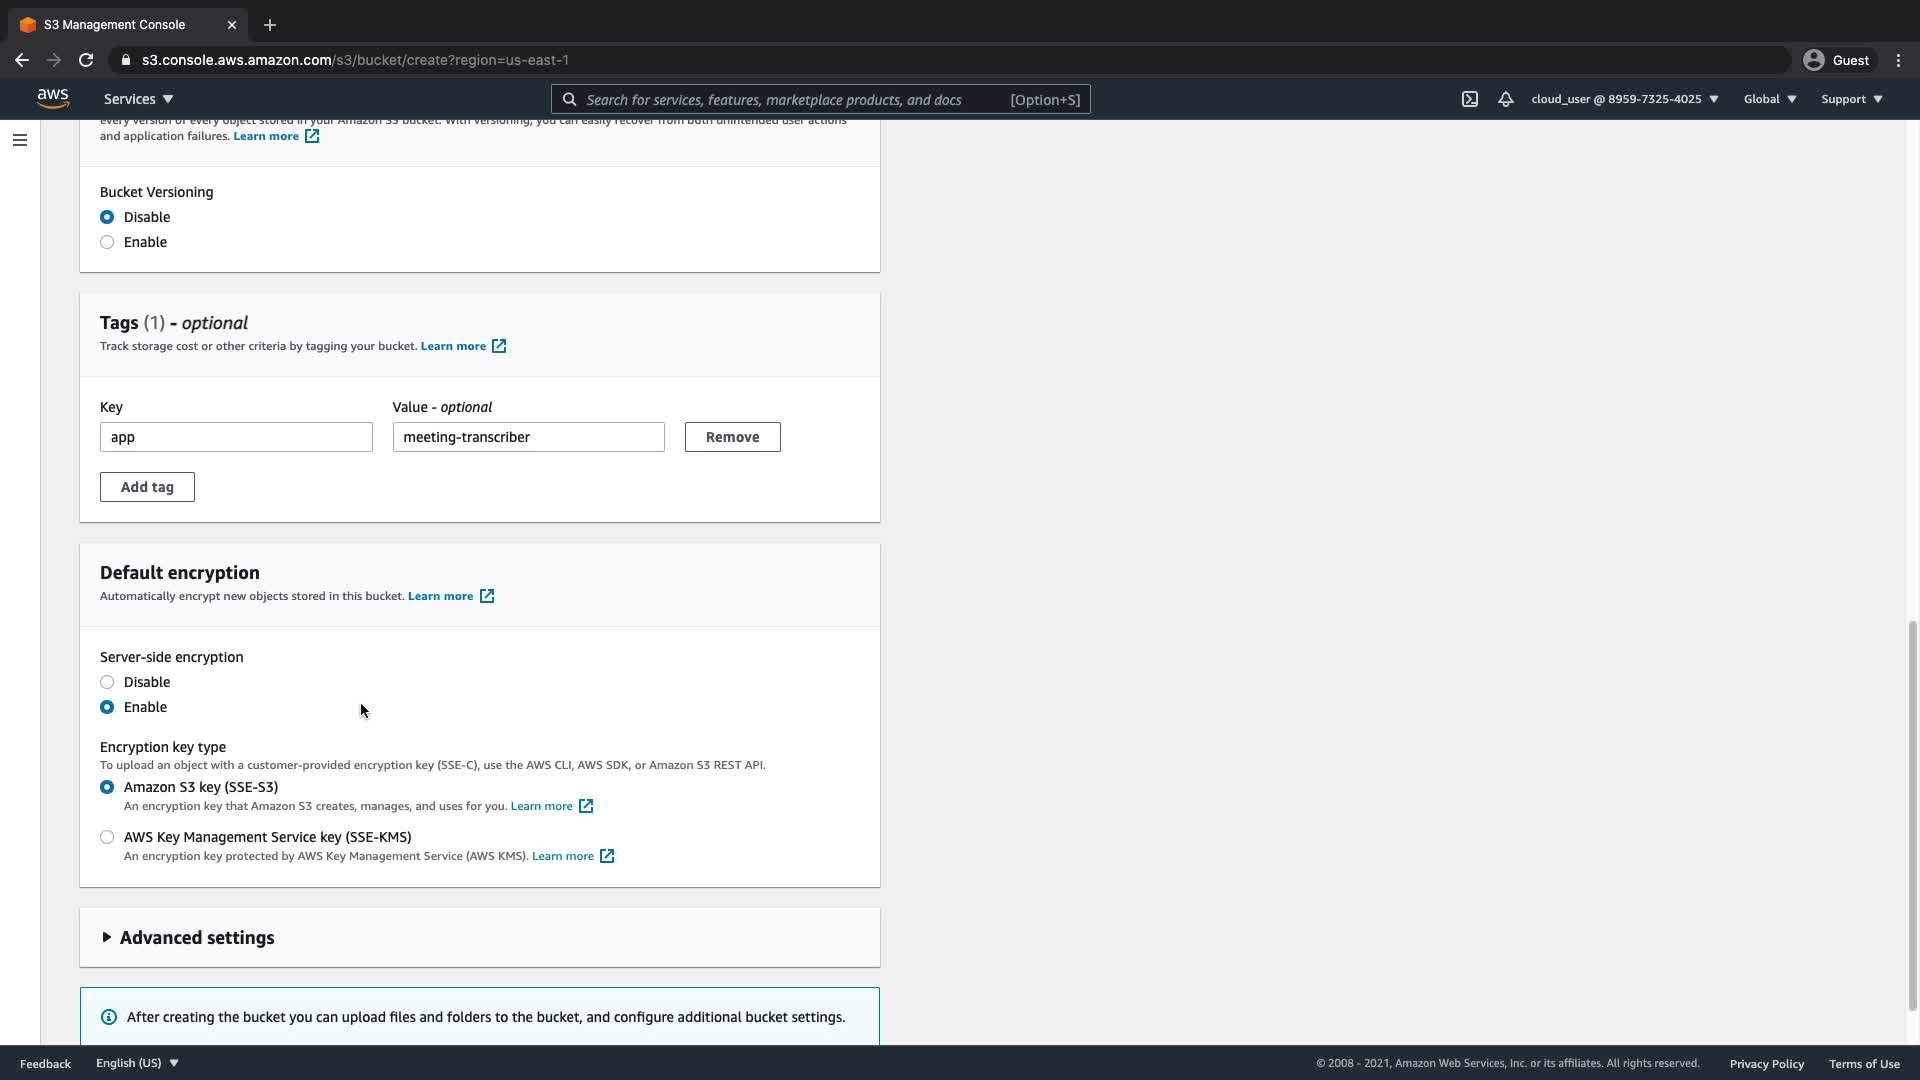
Task: Open the Support menu
Action: (x=1851, y=99)
